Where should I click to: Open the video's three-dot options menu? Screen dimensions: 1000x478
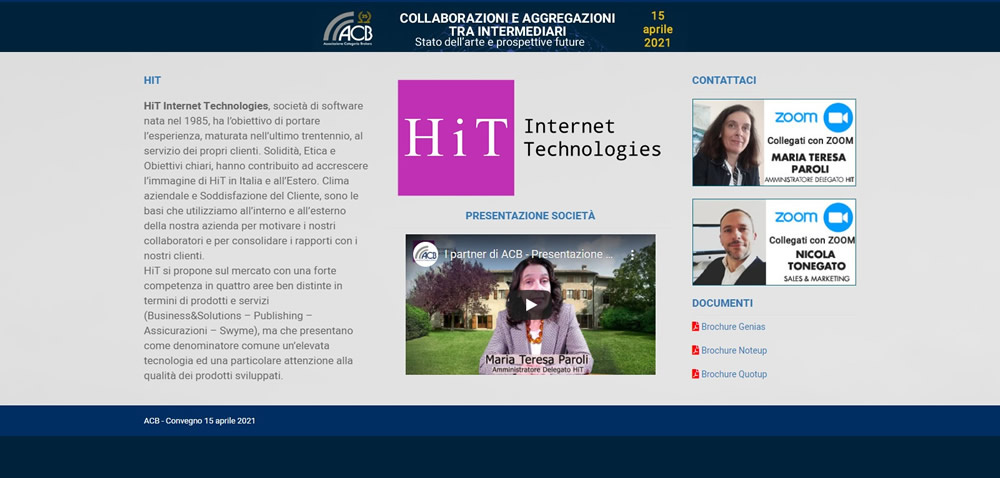[633, 254]
